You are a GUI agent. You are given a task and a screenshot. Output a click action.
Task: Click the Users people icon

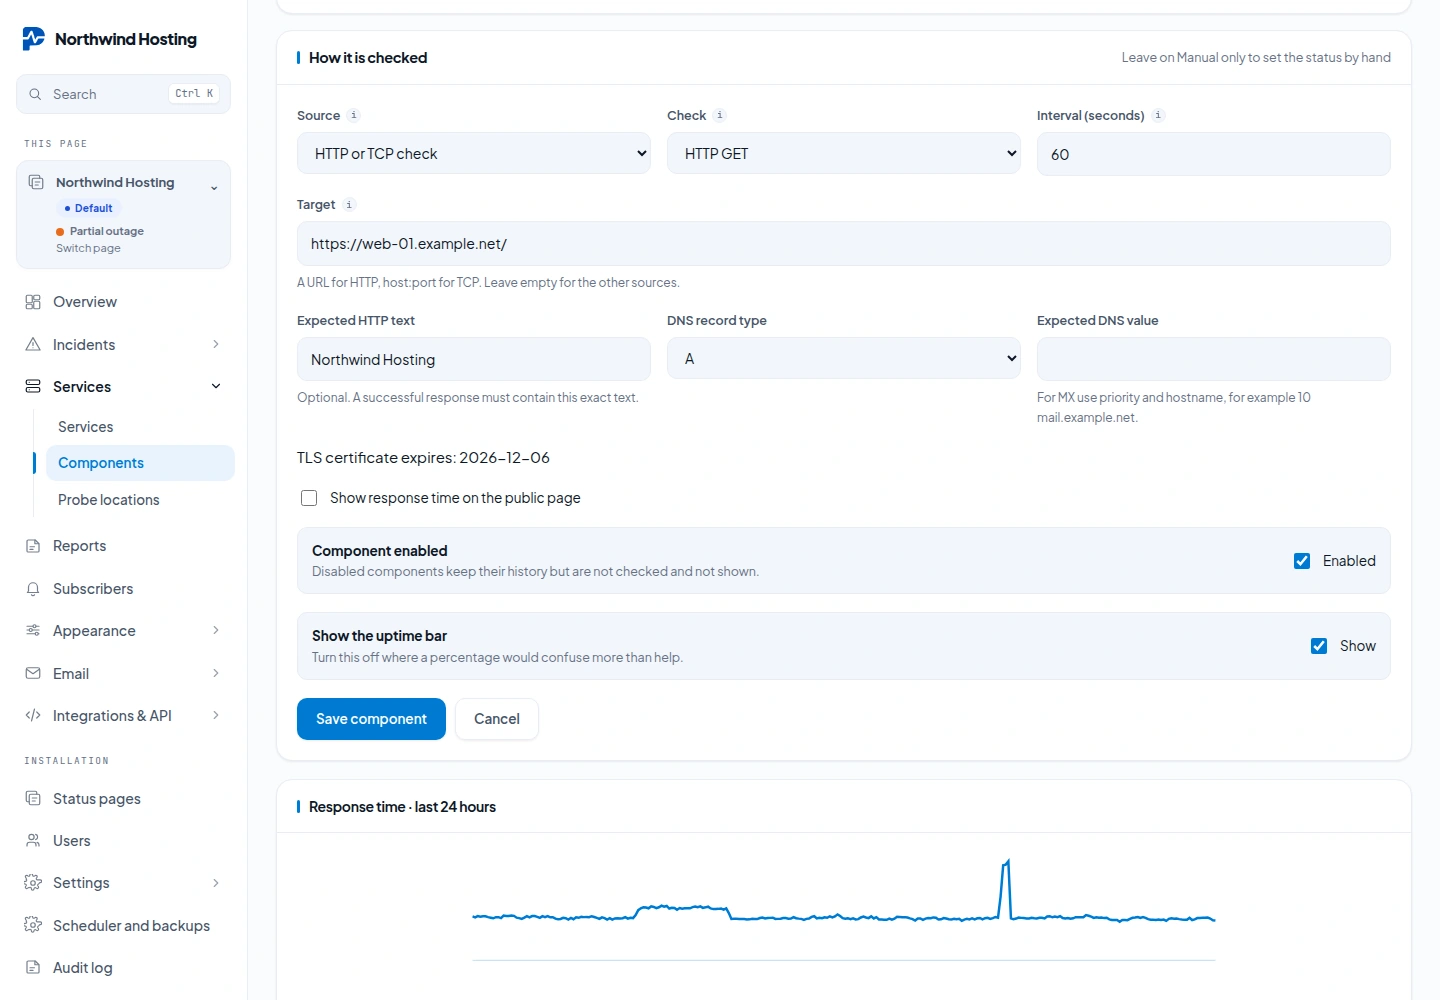point(33,840)
